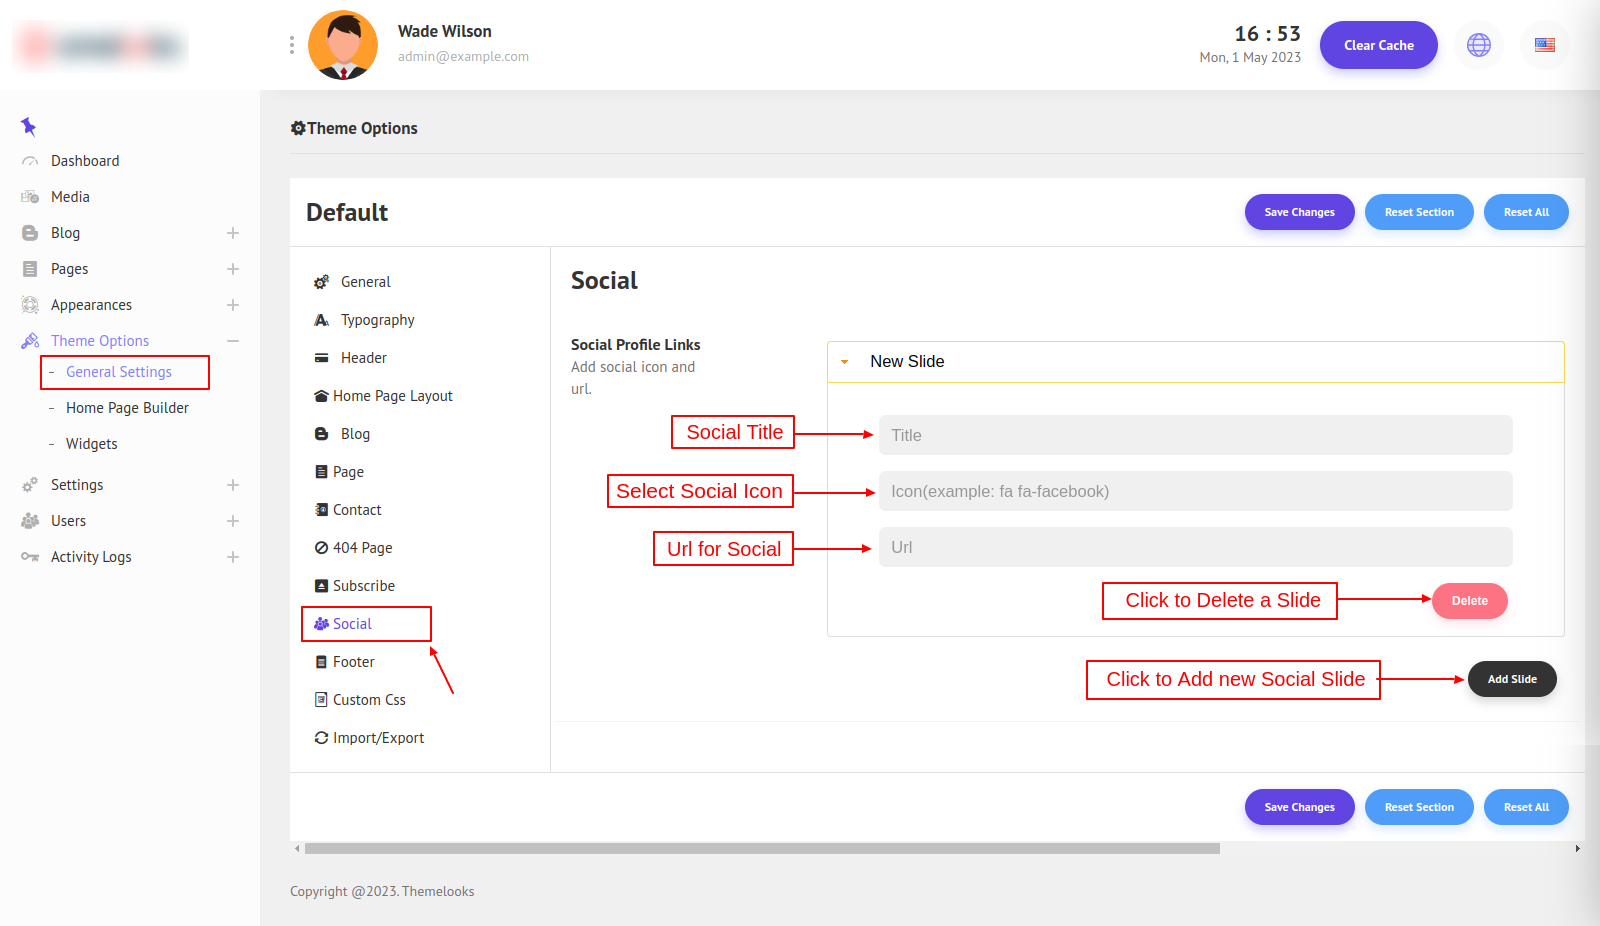Click the globe icon in header
The image size is (1600, 926).
coord(1478,45)
